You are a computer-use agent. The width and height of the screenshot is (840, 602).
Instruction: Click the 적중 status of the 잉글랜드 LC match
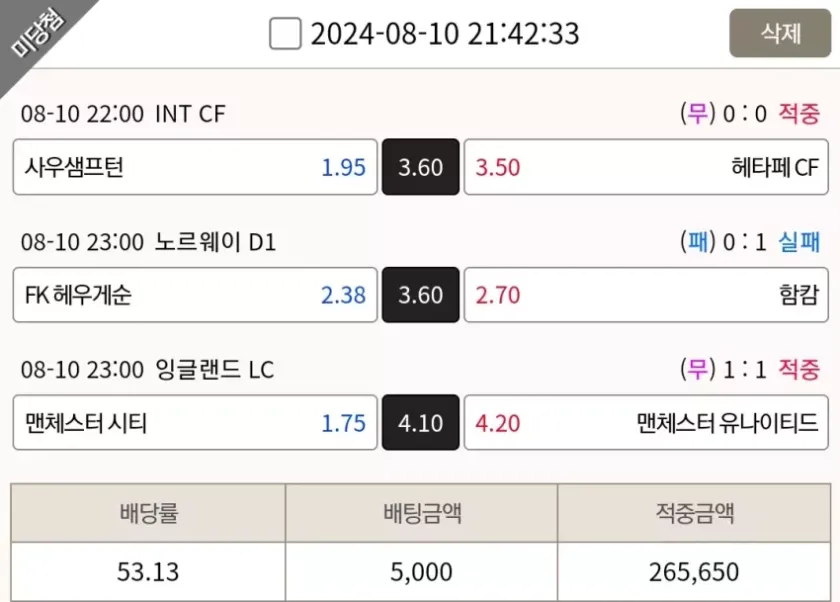[x=799, y=370]
